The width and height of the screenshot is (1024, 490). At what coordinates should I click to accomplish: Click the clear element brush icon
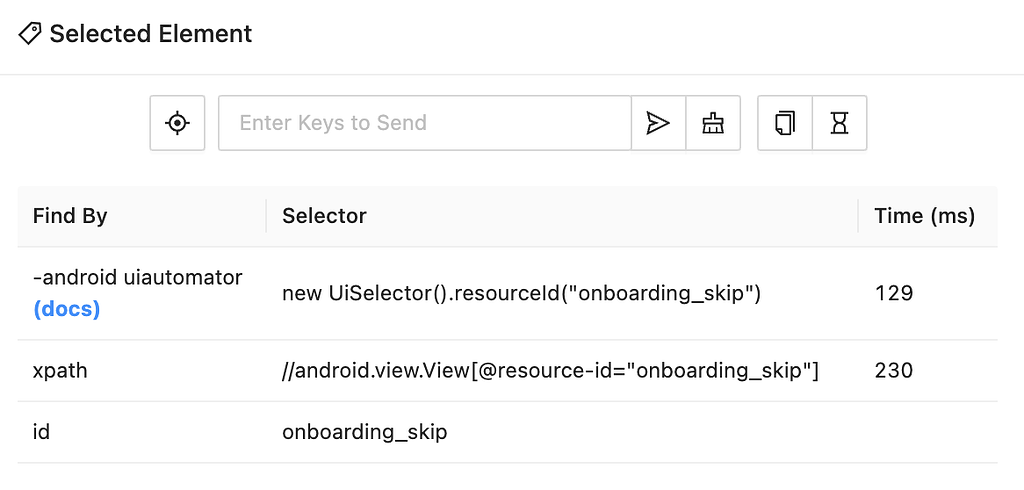(713, 123)
